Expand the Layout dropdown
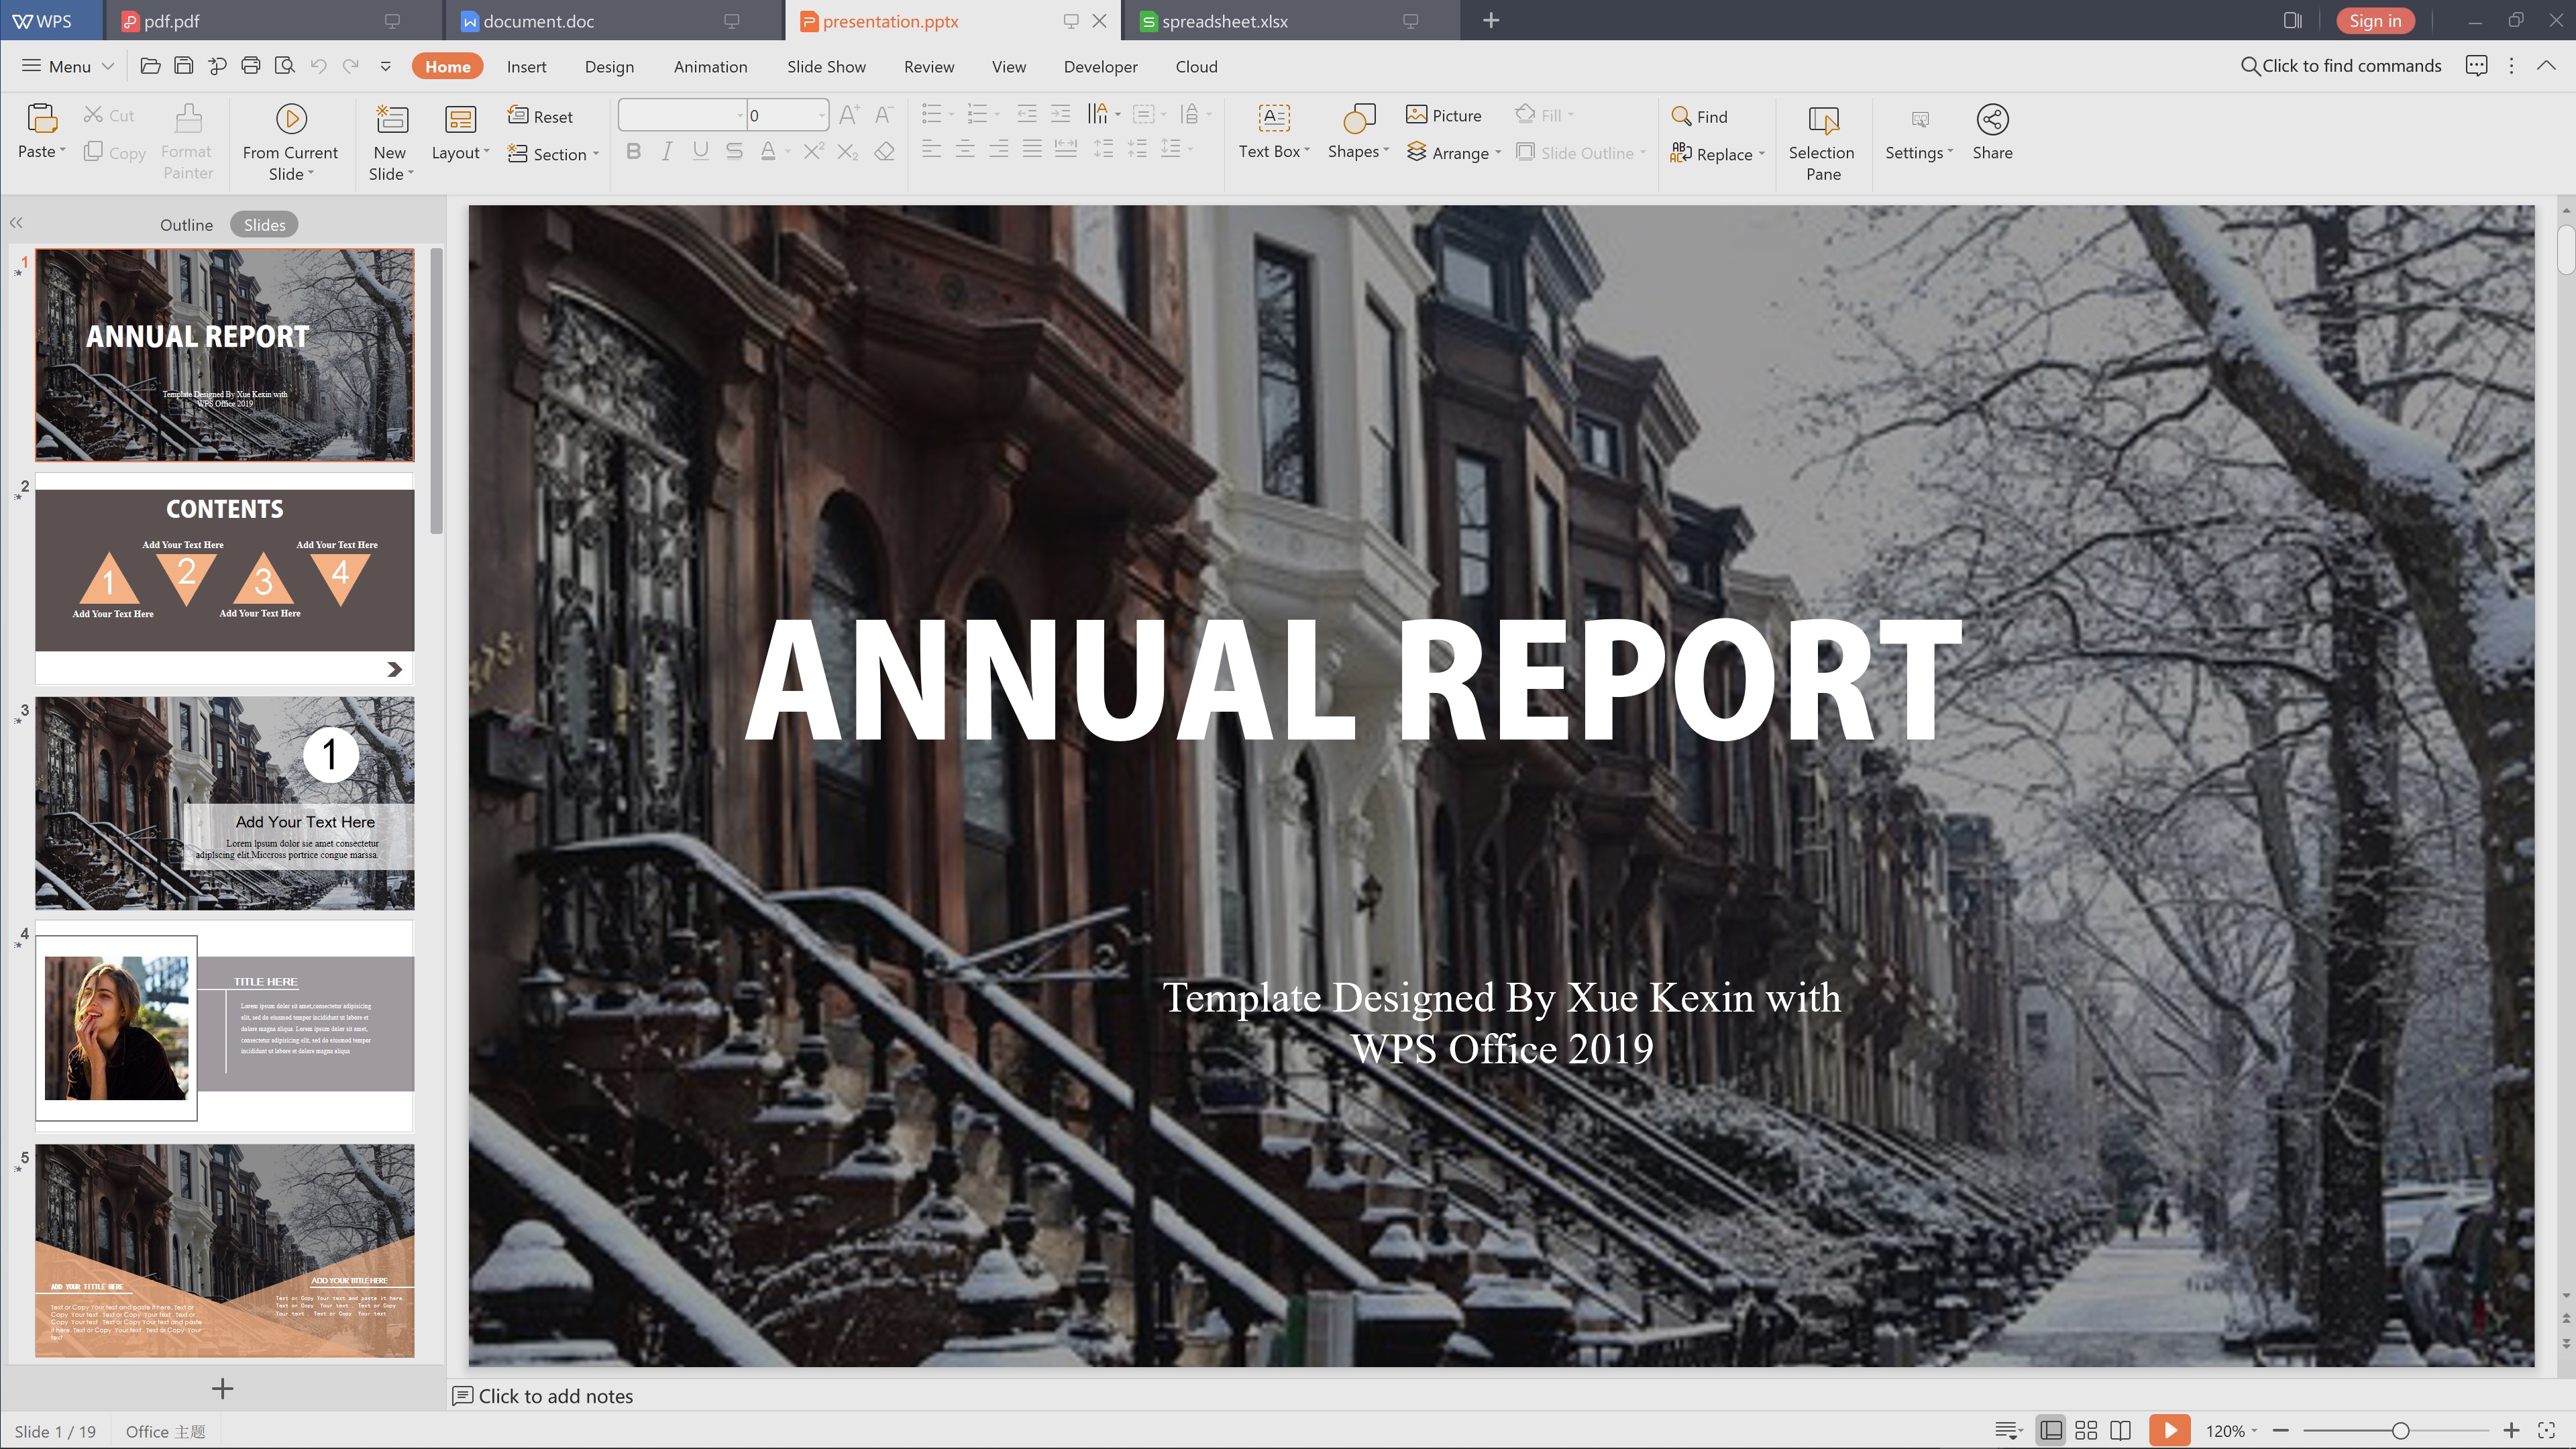Screen dimensions: 2576x1449 pyautogui.click(x=460, y=152)
